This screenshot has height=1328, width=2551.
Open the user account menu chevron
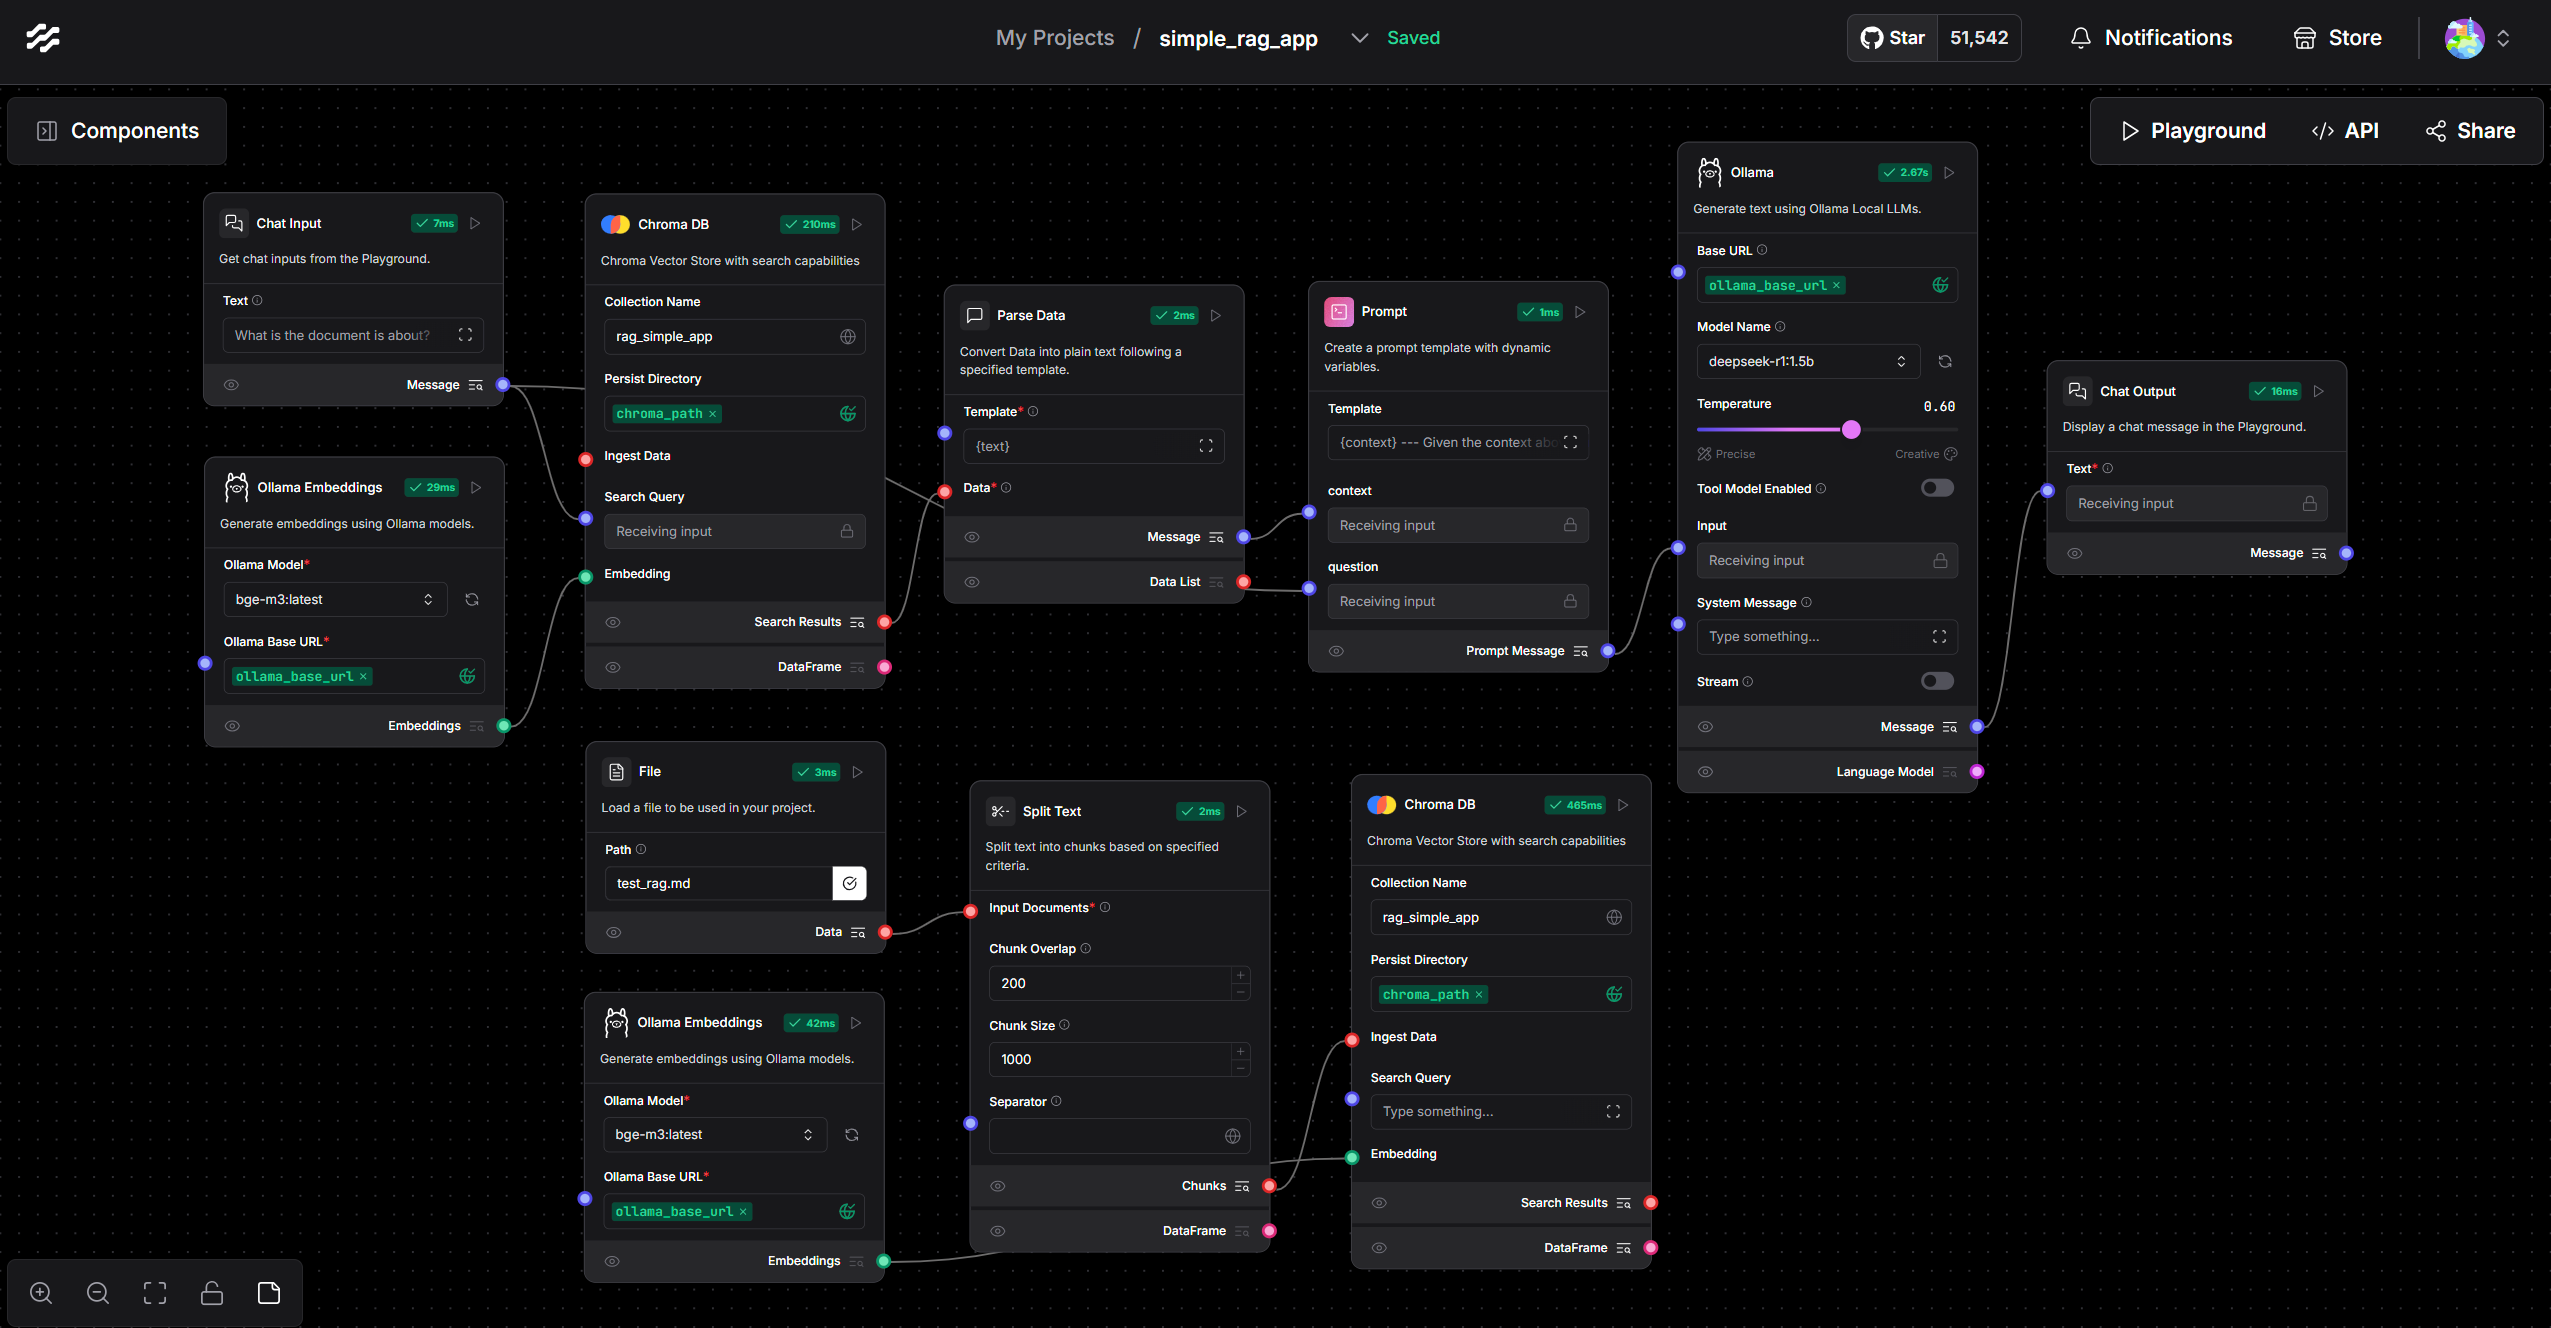coord(2503,38)
